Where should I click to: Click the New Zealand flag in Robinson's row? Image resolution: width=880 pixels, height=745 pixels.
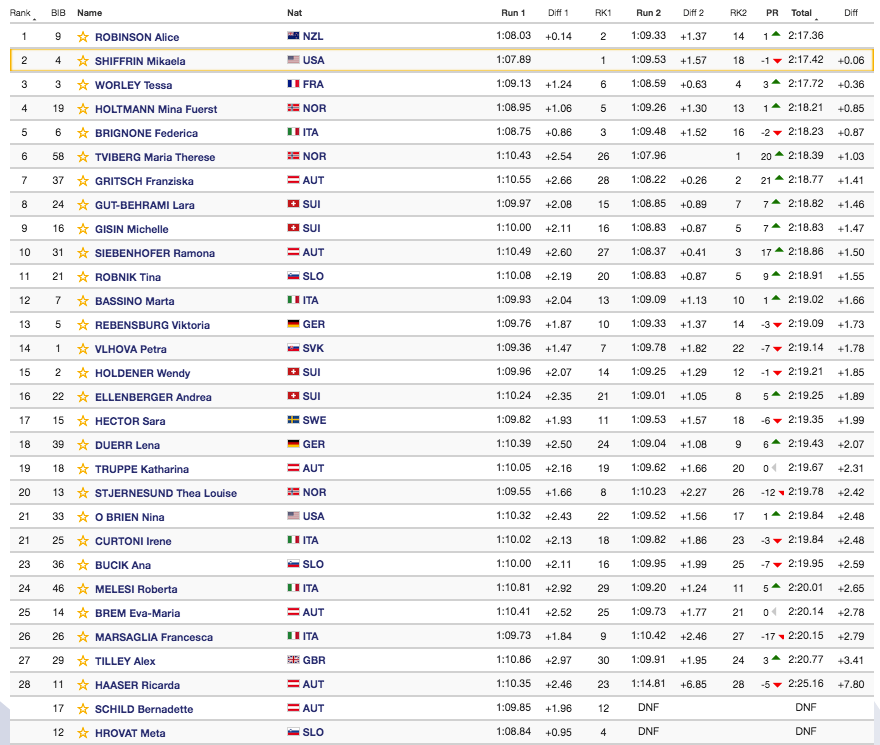click(x=293, y=36)
